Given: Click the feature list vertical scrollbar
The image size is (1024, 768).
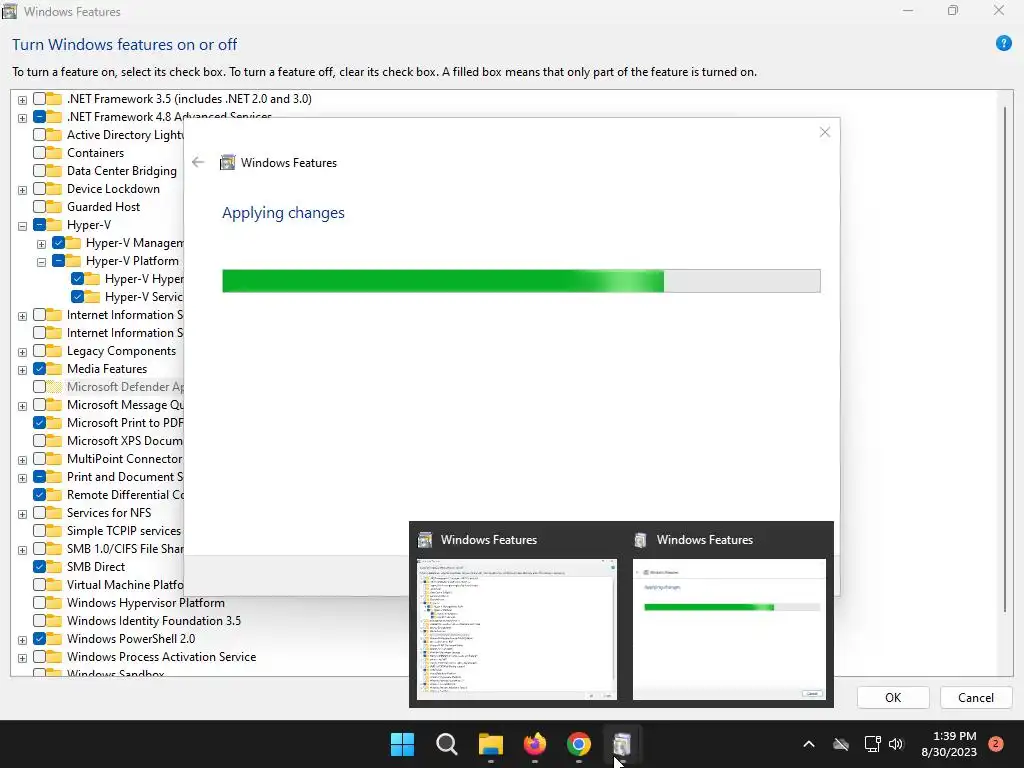Looking at the screenshot, I should (x=1005, y=359).
